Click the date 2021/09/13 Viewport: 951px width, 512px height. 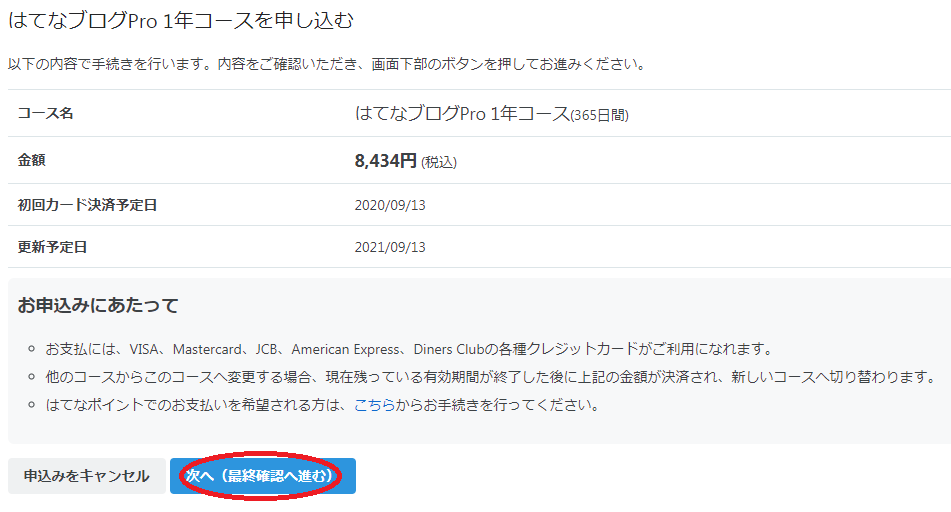tap(390, 247)
